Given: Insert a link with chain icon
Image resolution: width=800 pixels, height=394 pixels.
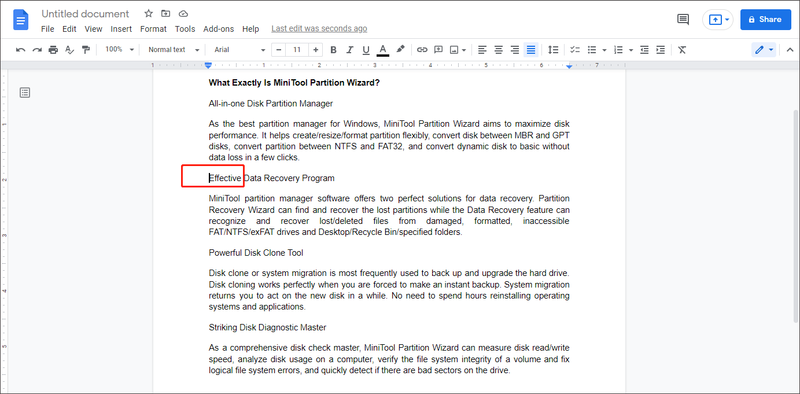Looking at the screenshot, I should [422, 50].
